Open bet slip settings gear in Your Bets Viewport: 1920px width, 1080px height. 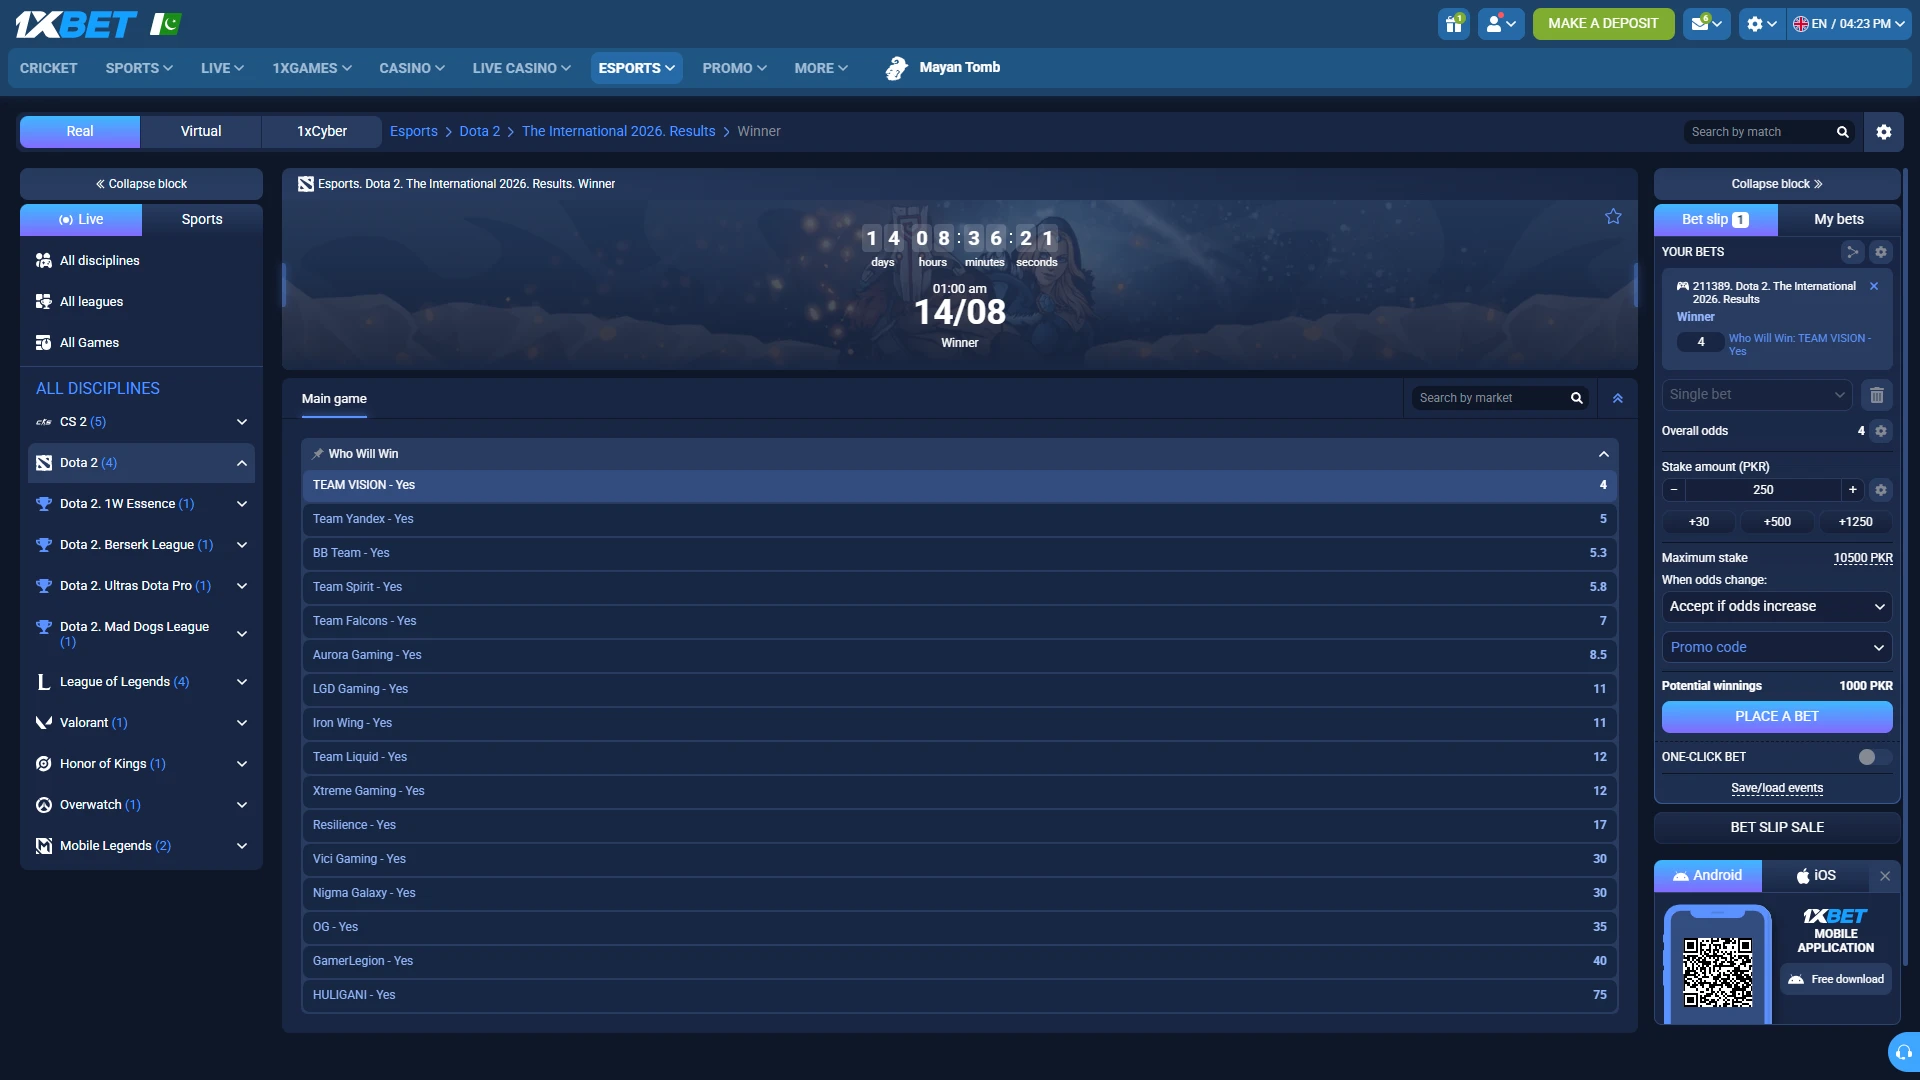[x=1881, y=252]
